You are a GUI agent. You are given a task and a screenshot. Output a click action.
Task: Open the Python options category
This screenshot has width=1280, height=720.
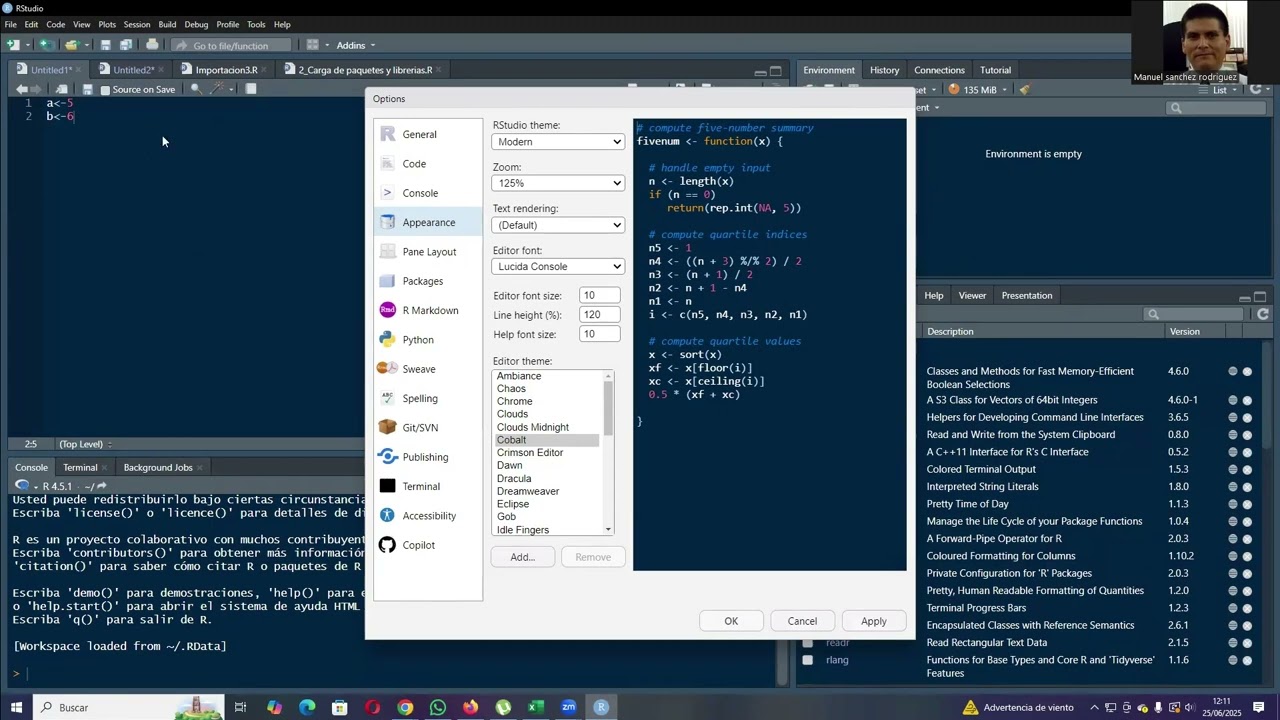[427, 340]
